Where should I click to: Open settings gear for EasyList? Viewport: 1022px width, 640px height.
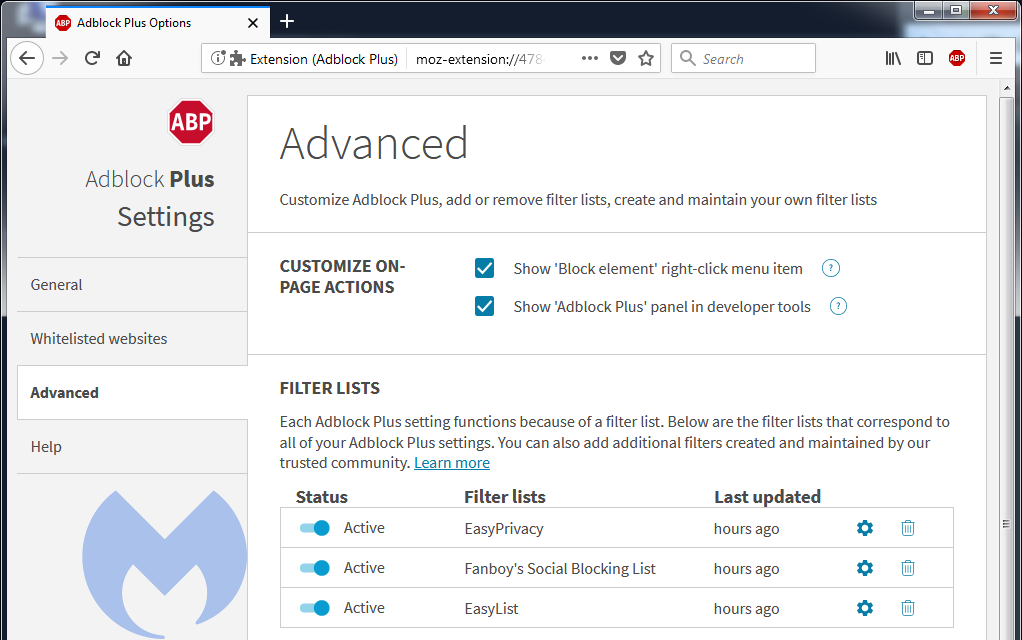[x=865, y=608]
